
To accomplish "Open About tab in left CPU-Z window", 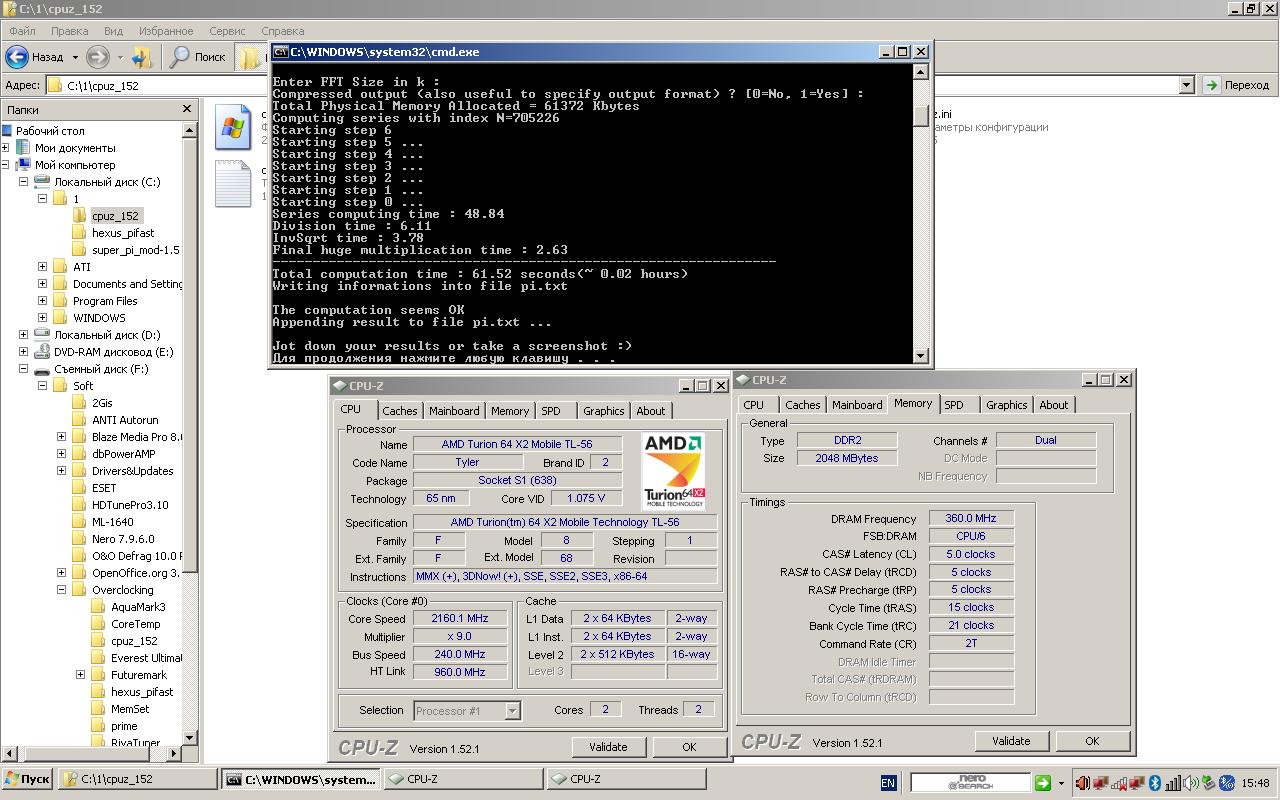I will (x=651, y=411).
